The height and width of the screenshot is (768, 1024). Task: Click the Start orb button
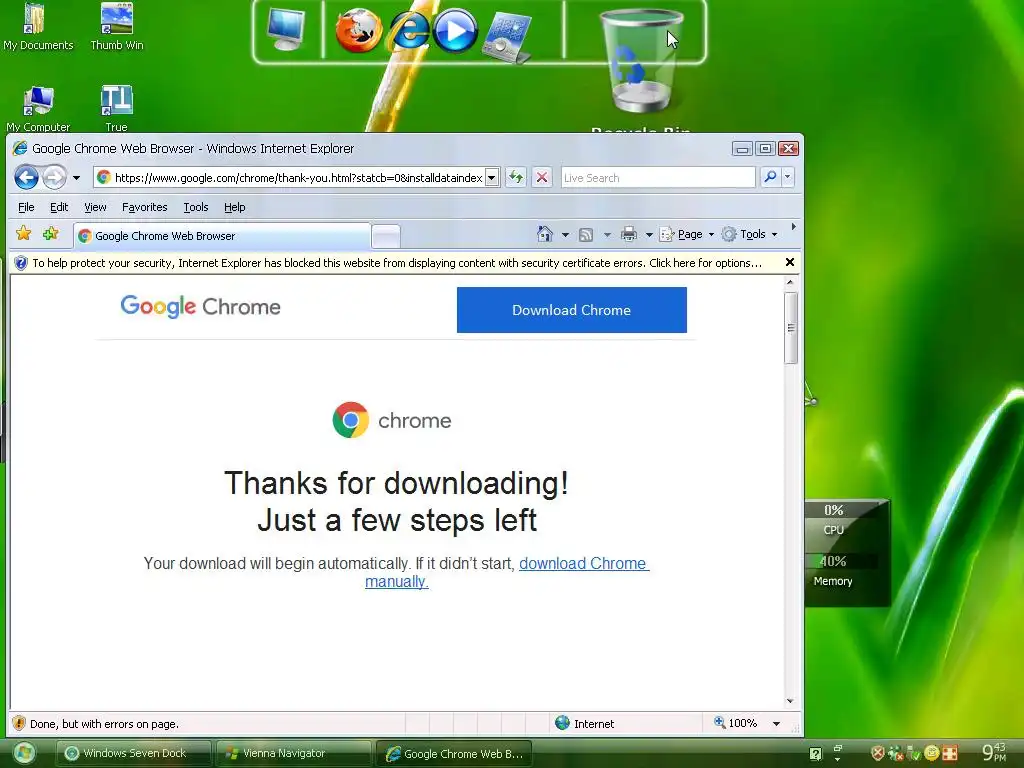24,753
